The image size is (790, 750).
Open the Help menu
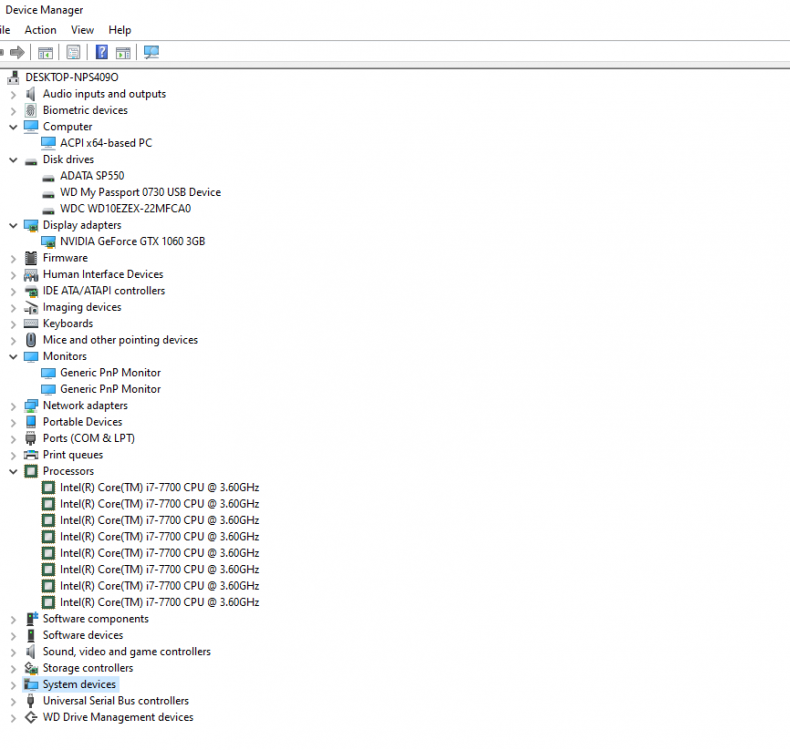(x=119, y=30)
